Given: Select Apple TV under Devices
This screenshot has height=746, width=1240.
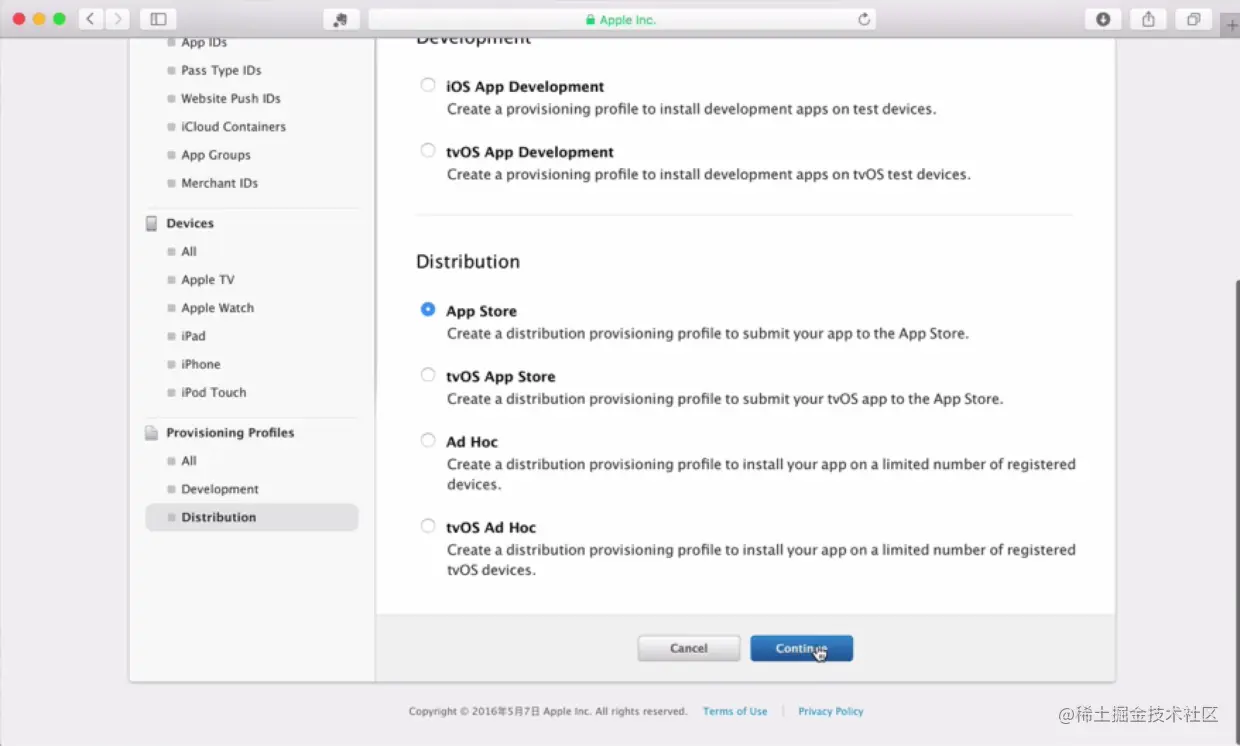Looking at the screenshot, I should click(208, 279).
